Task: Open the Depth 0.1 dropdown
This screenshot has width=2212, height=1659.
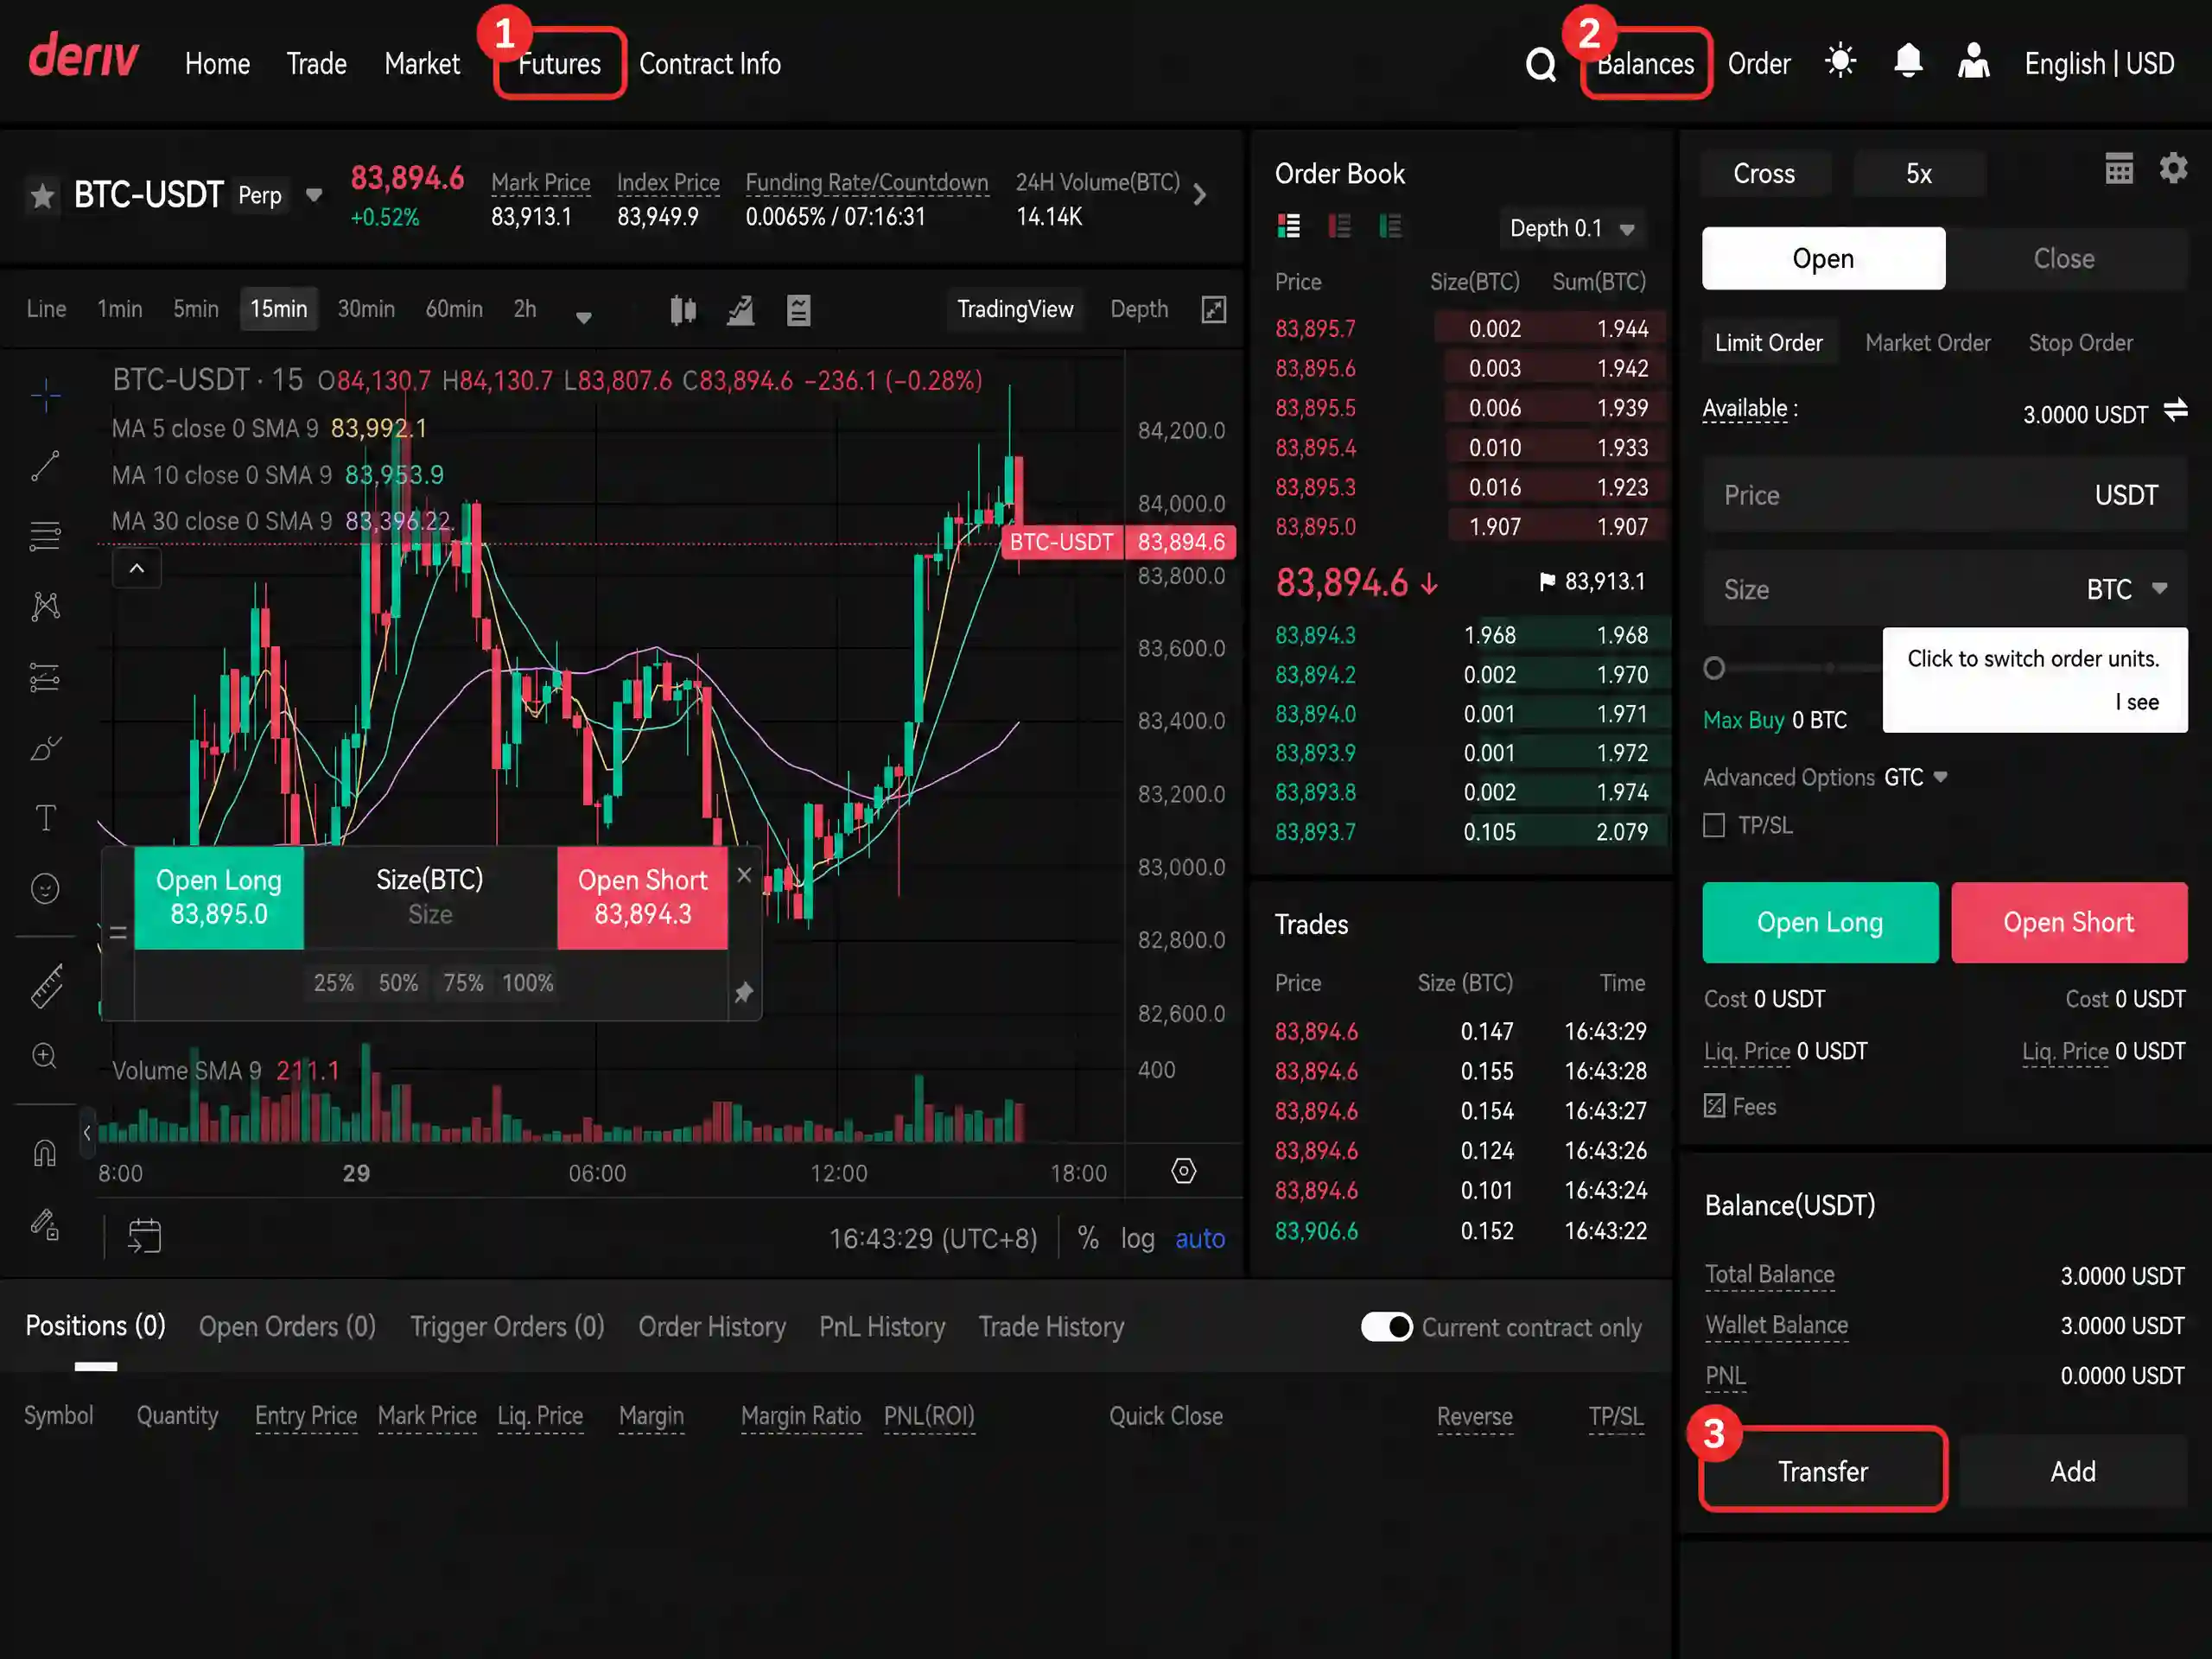Action: [x=1572, y=229]
